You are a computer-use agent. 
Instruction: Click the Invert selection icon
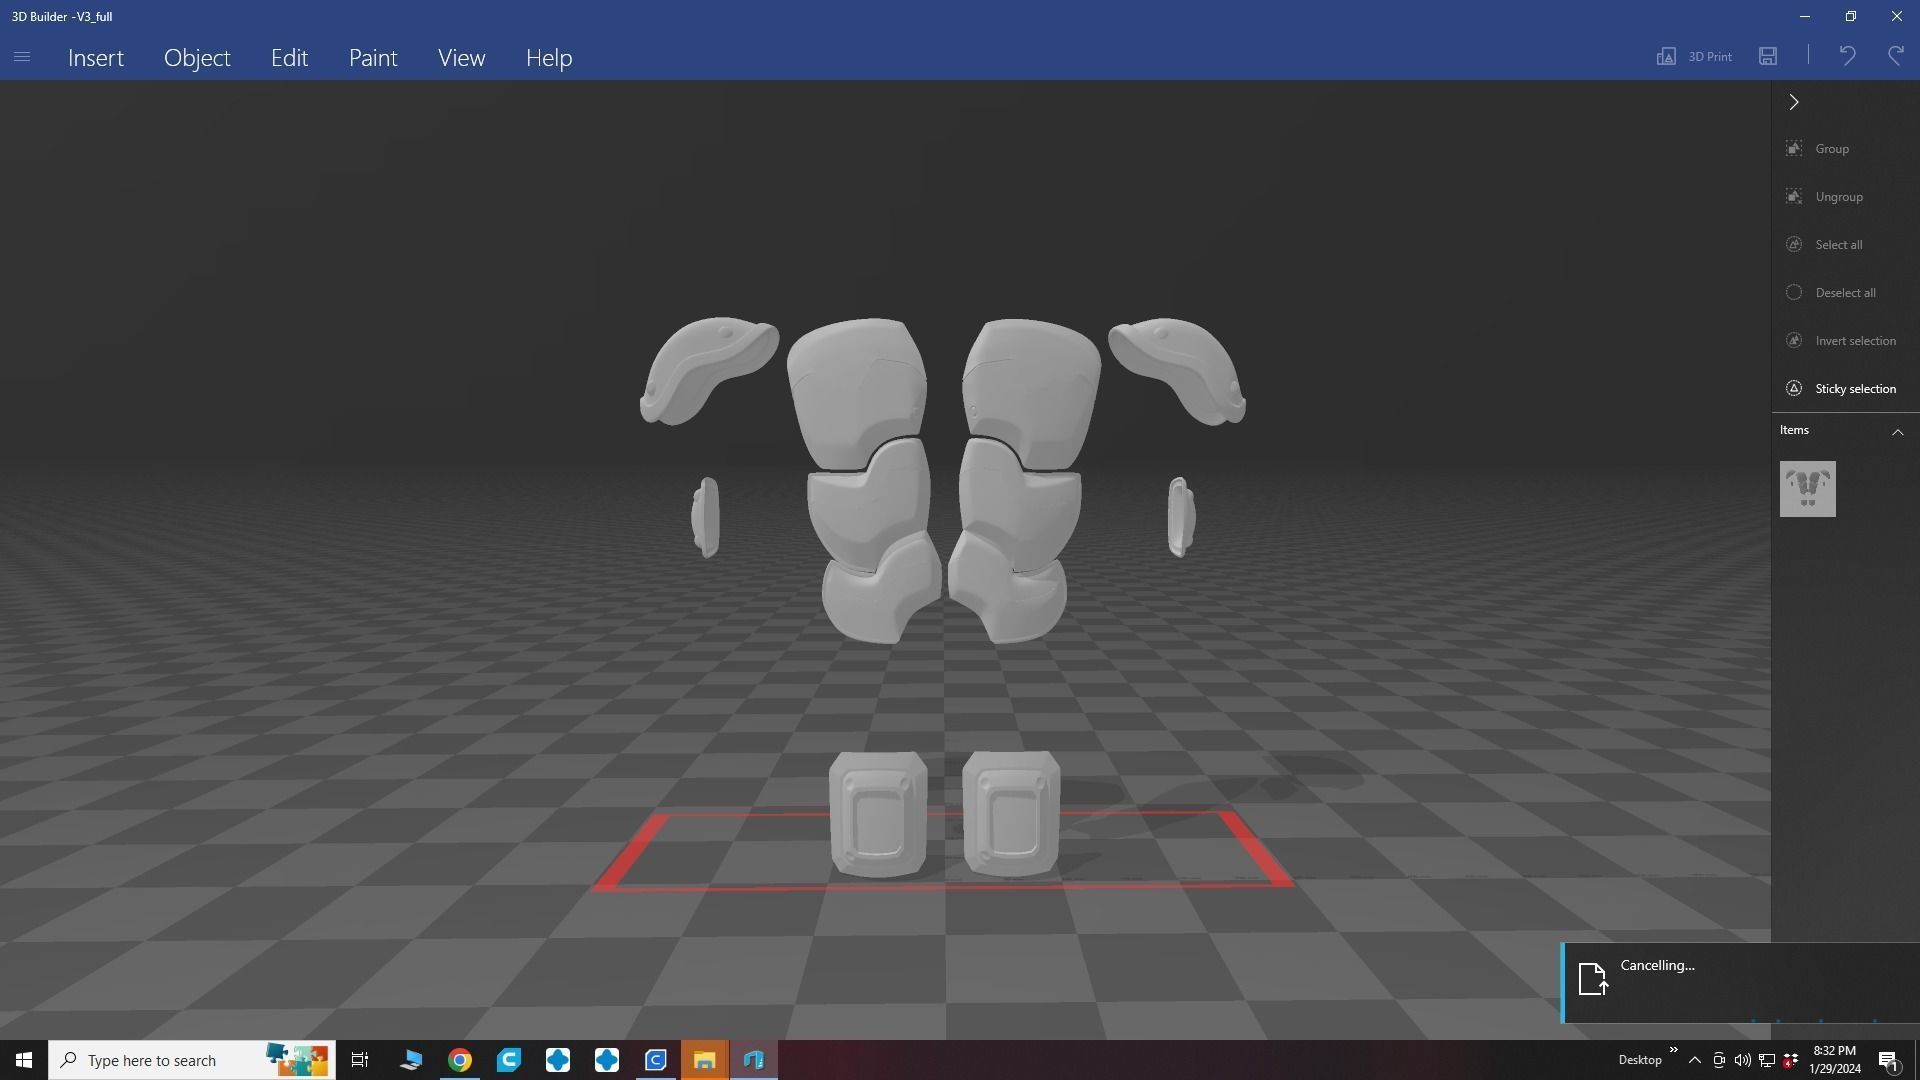click(x=1794, y=341)
